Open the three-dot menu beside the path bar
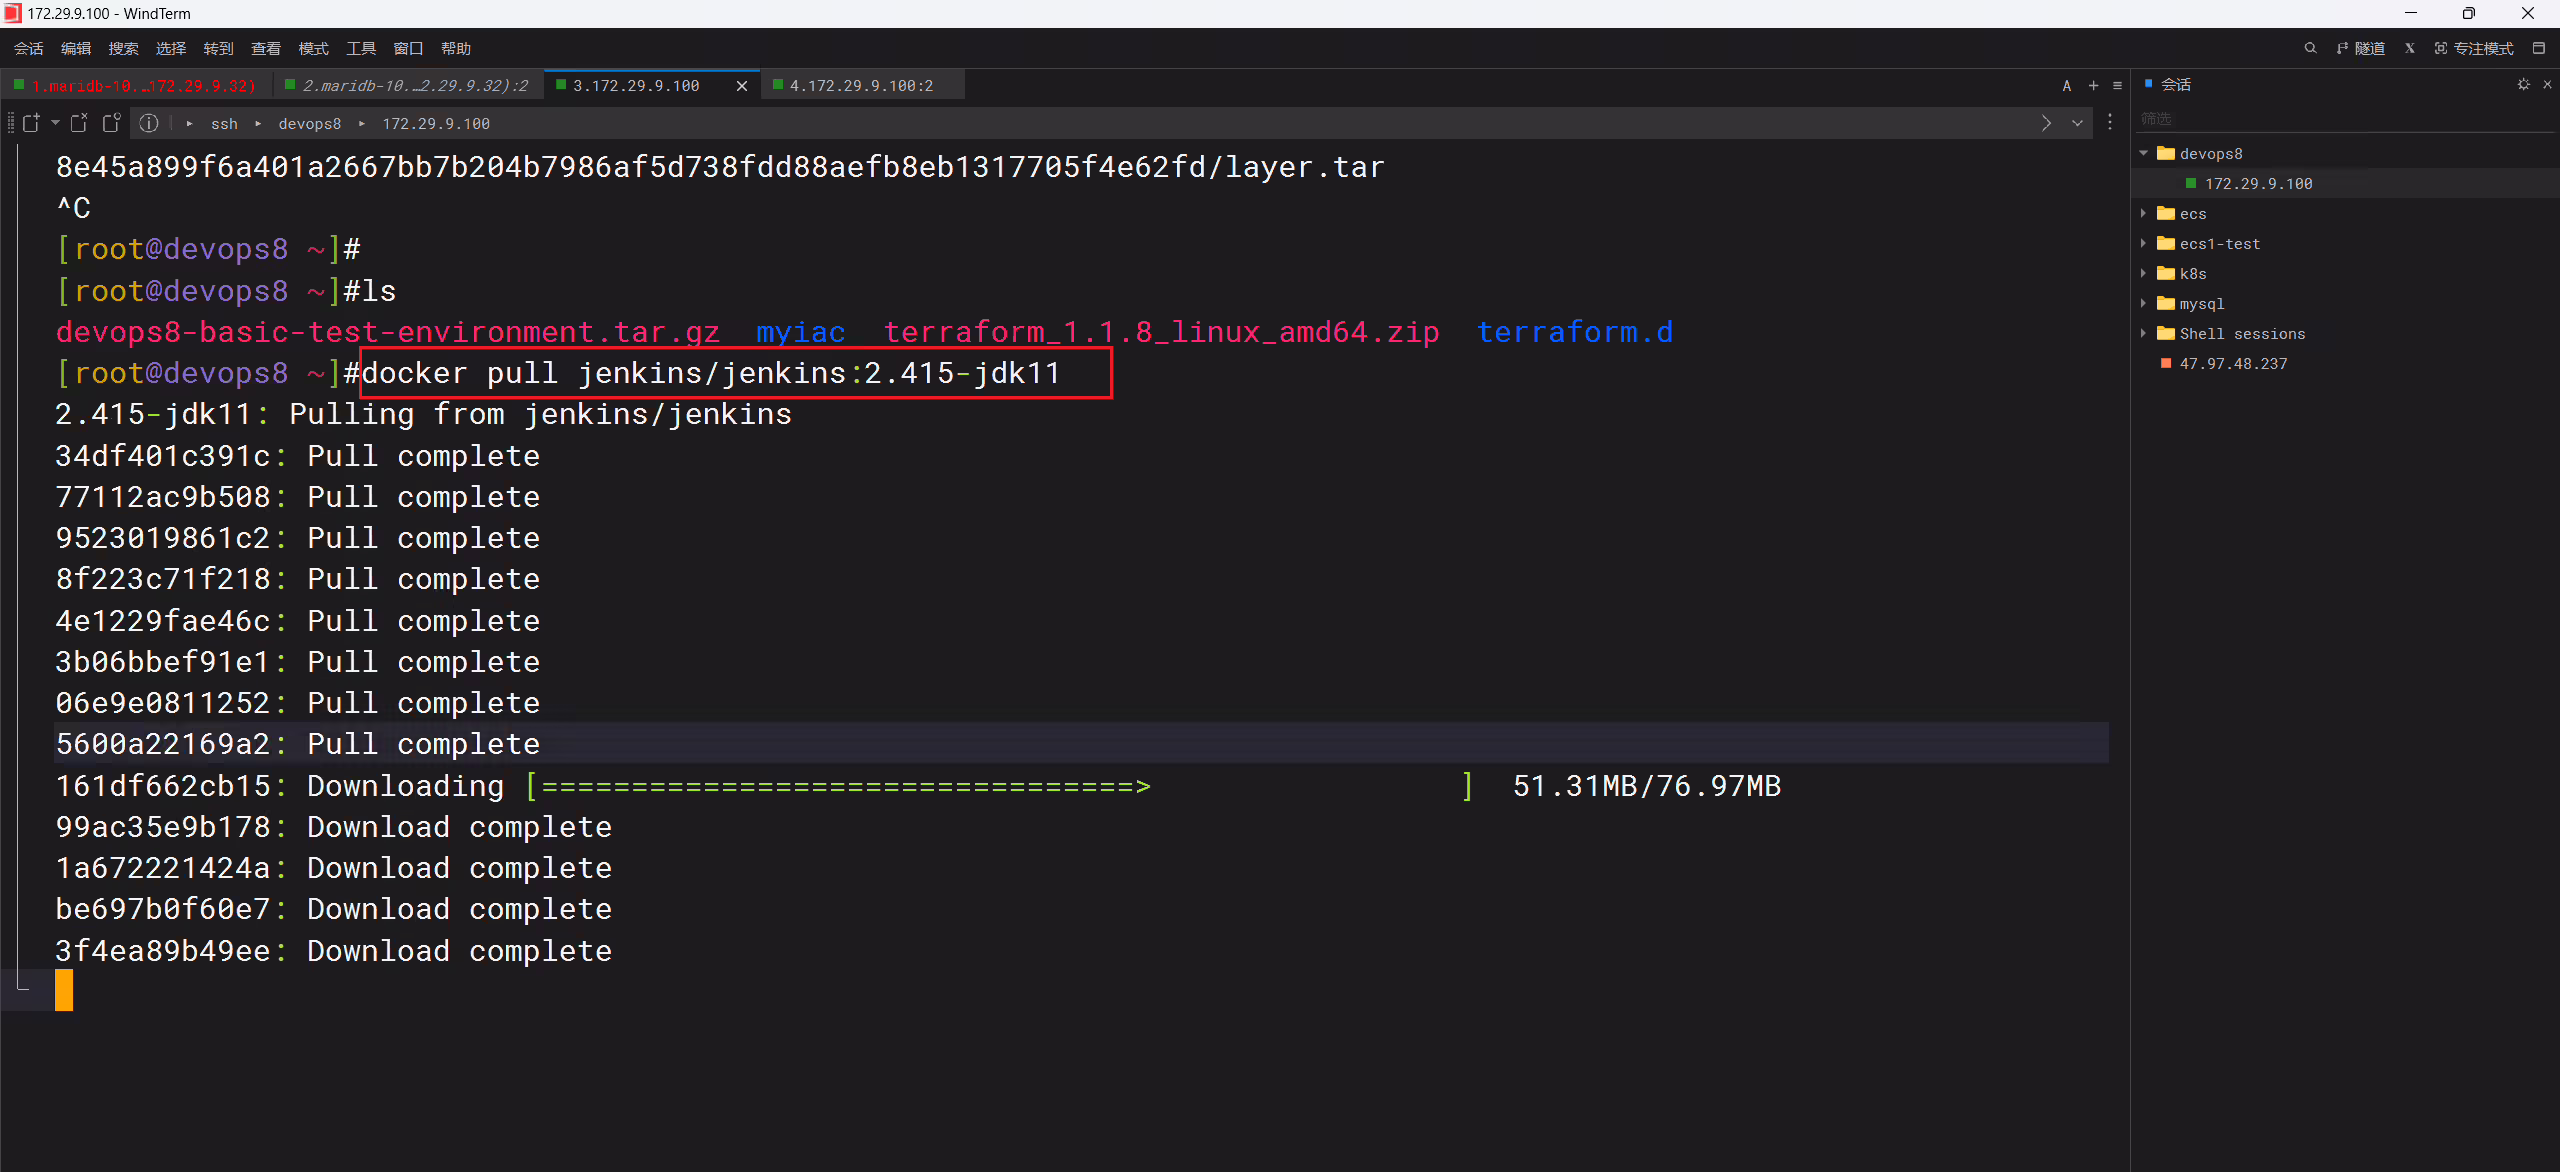Image resolution: width=2560 pixels, height=1172 pixels. 2110,122
